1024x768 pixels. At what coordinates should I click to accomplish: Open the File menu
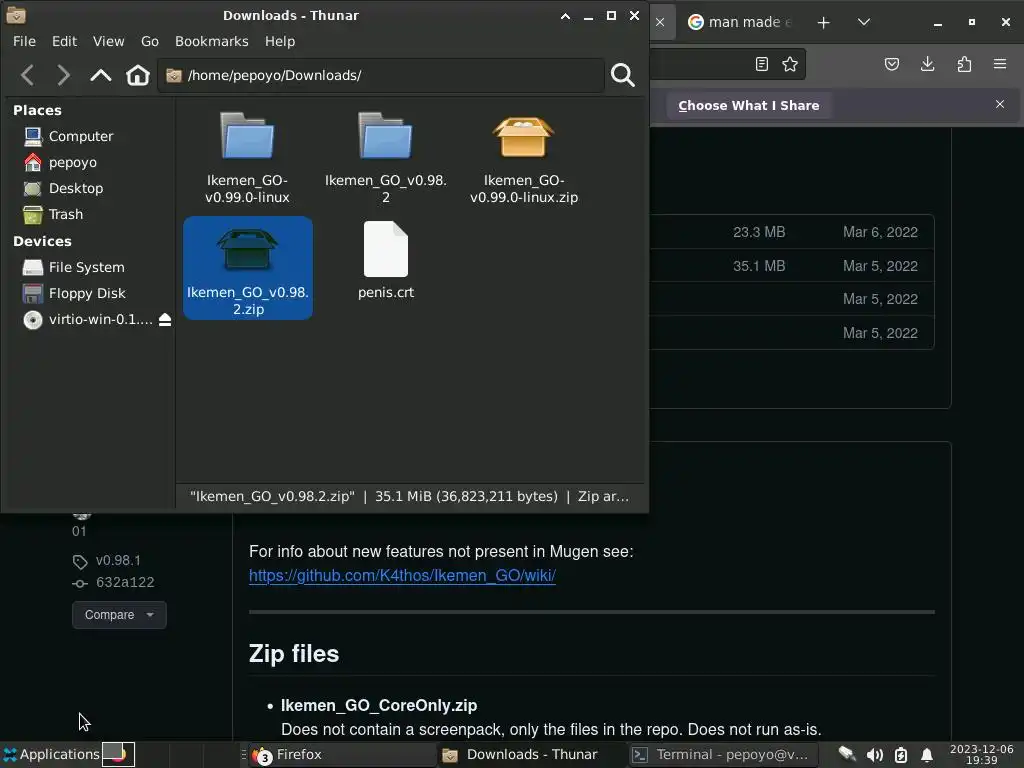24,41
